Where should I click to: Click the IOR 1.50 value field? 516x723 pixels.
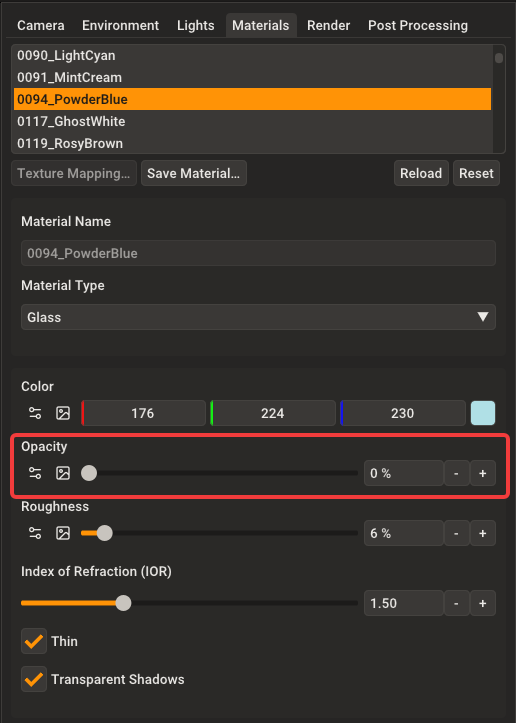[x=404, y=603]
